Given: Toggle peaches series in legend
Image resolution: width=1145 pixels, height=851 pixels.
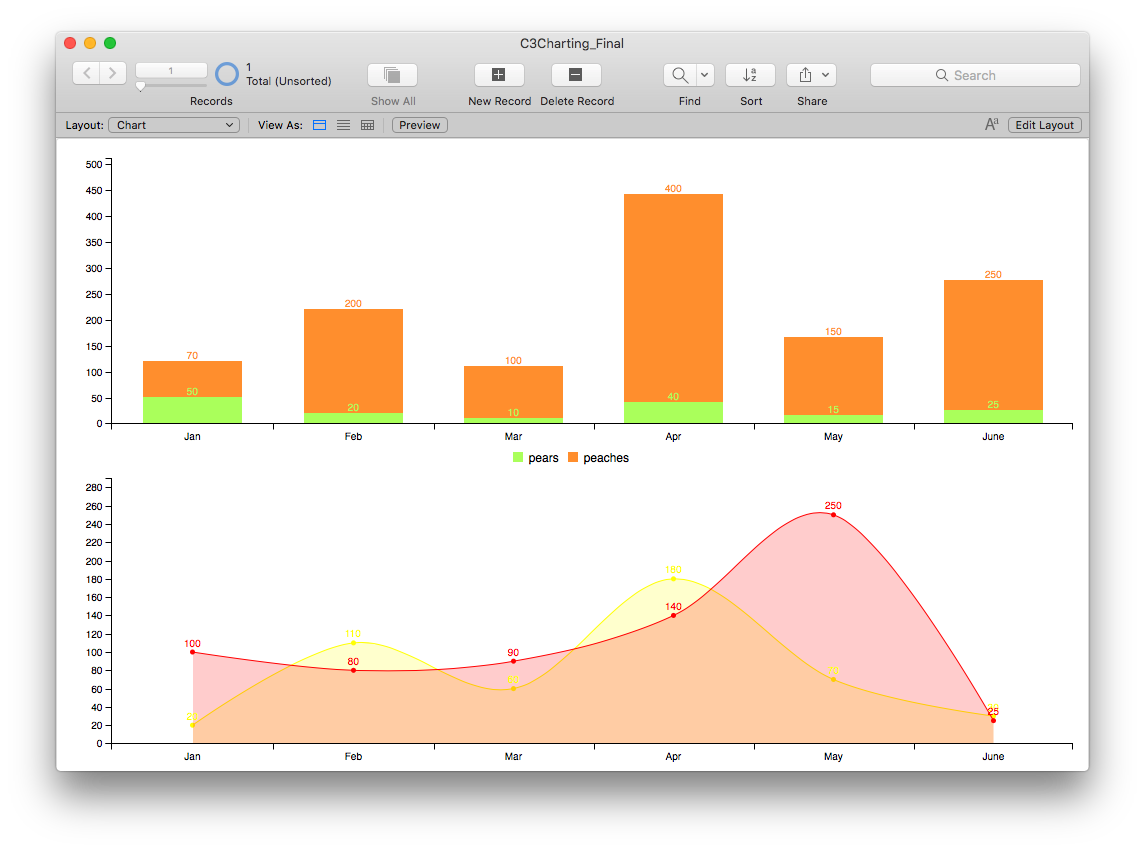Looking at the screenshot, I should tap(598, 458).
